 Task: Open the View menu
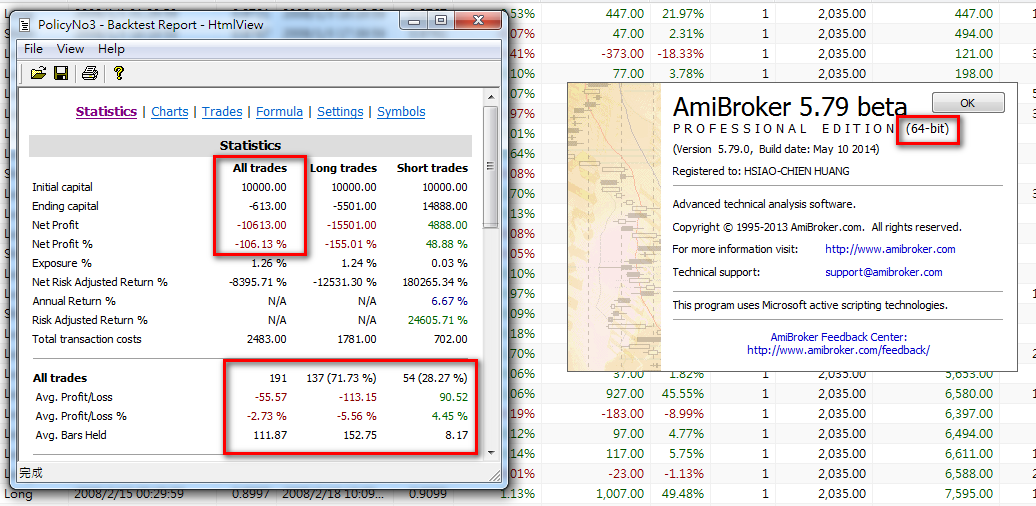click(x=70, y=49)
